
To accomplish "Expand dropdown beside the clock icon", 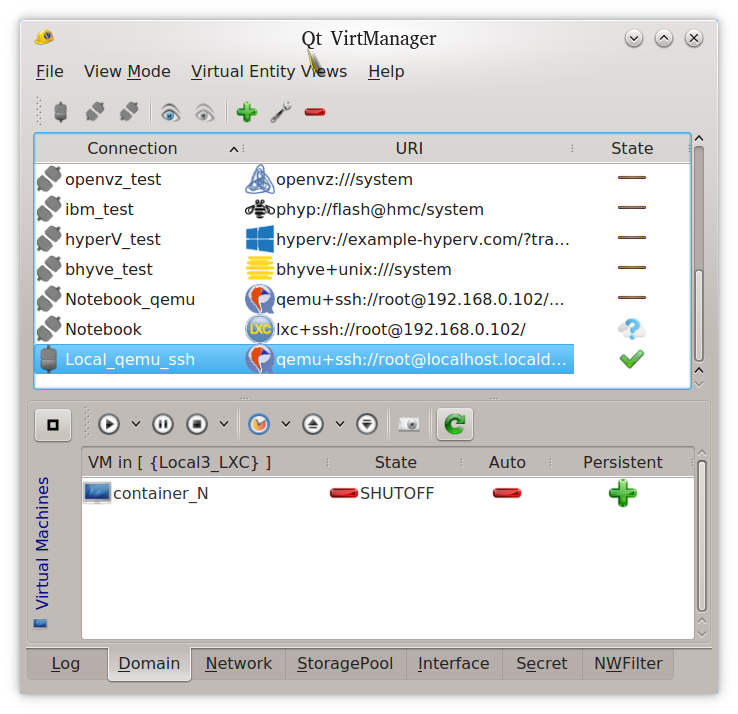I will pos(286,424).
